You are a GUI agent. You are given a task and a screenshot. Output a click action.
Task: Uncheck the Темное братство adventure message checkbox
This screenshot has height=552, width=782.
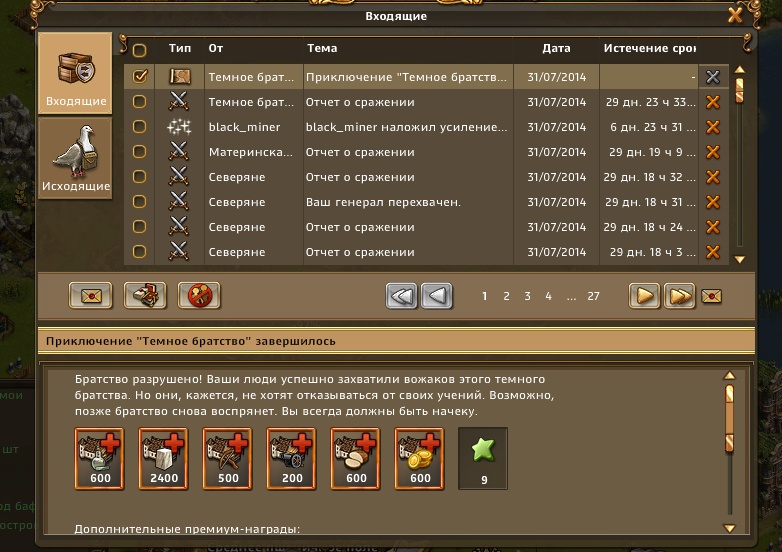point(140,76)
